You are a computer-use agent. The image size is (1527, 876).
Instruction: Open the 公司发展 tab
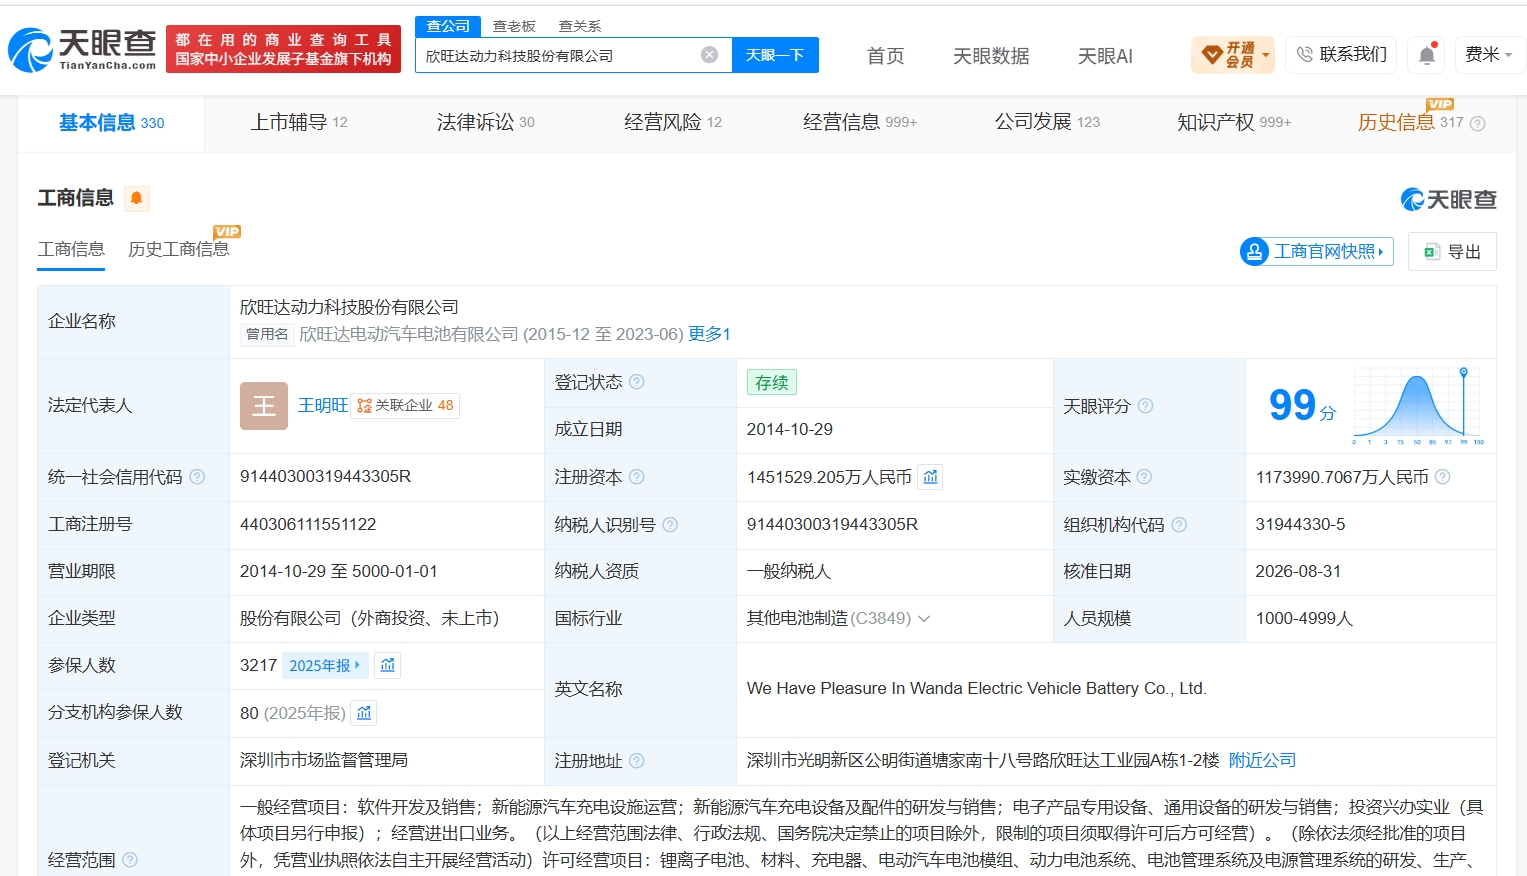point(1046,123)
